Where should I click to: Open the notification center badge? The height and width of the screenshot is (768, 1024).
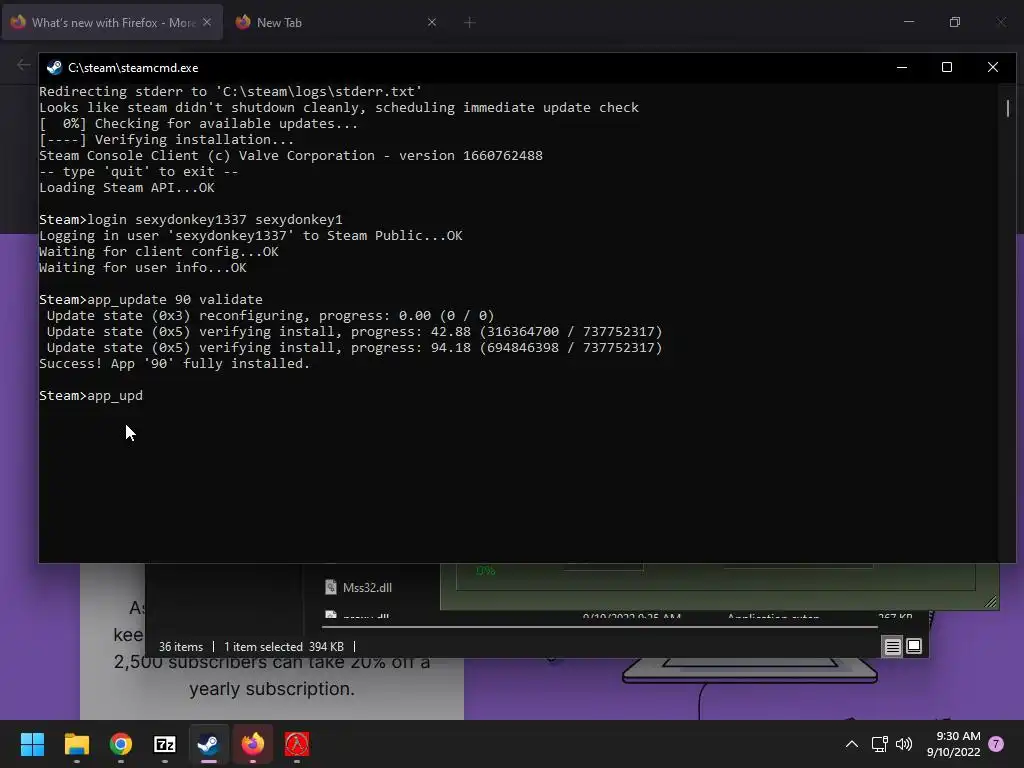[996, 744]
